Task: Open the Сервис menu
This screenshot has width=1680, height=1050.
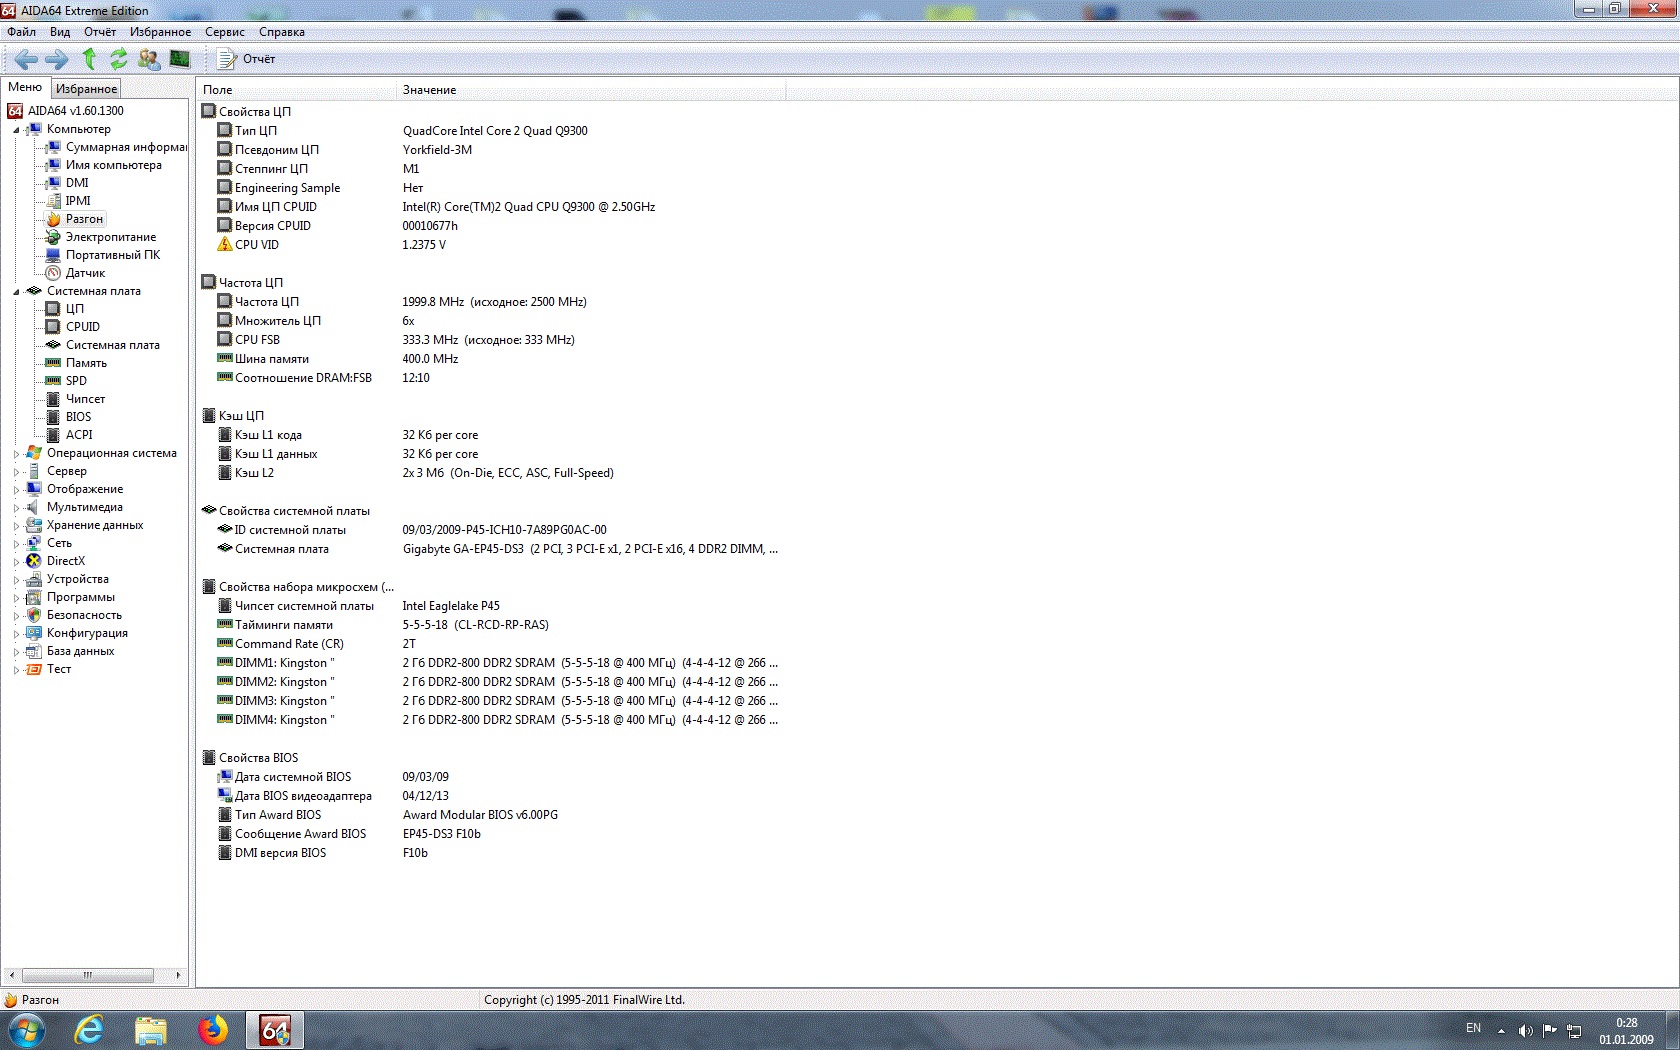Action: click(225, 32)
